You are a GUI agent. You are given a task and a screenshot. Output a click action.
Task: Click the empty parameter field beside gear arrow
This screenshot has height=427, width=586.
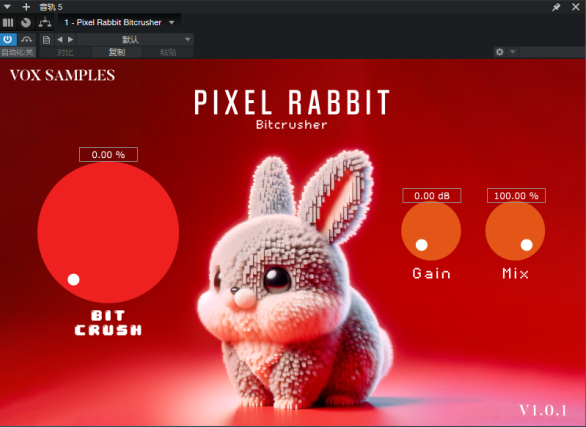coord(552,52)
